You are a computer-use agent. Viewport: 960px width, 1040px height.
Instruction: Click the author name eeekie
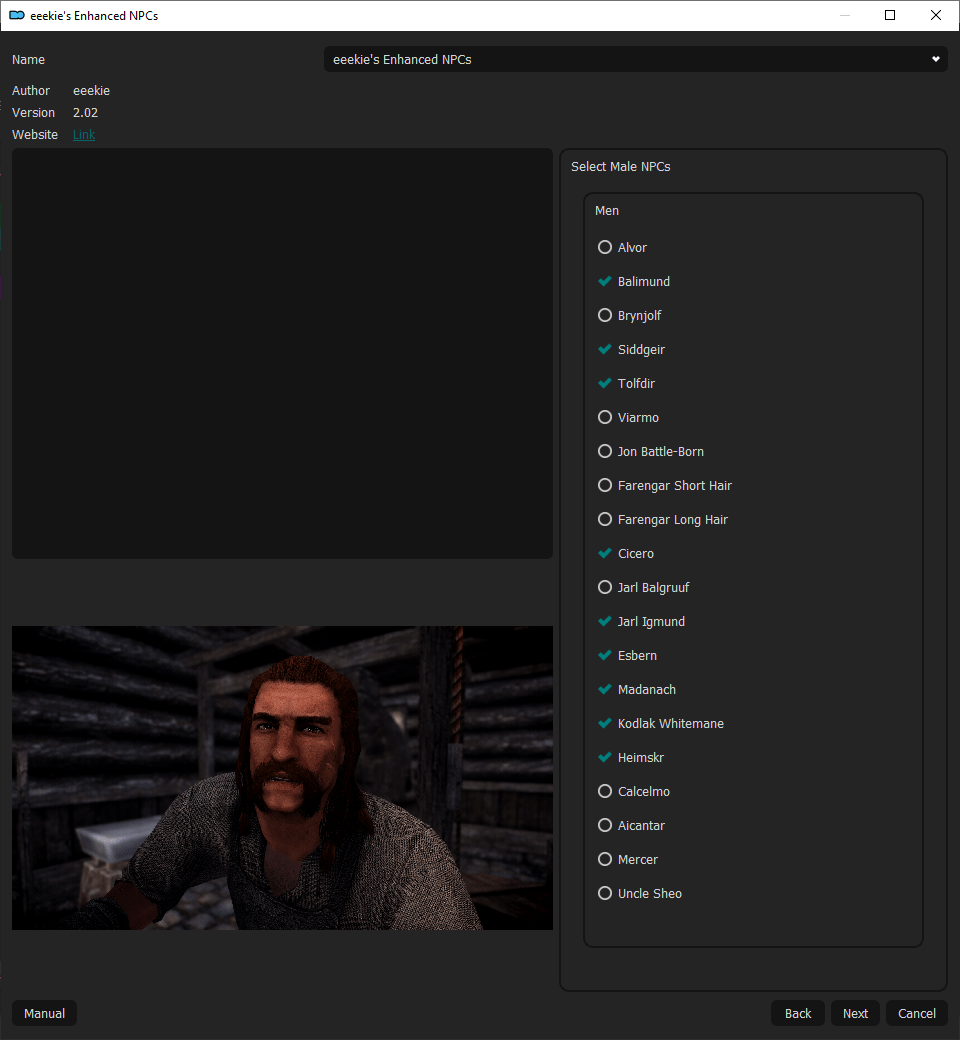click(92, 91)
